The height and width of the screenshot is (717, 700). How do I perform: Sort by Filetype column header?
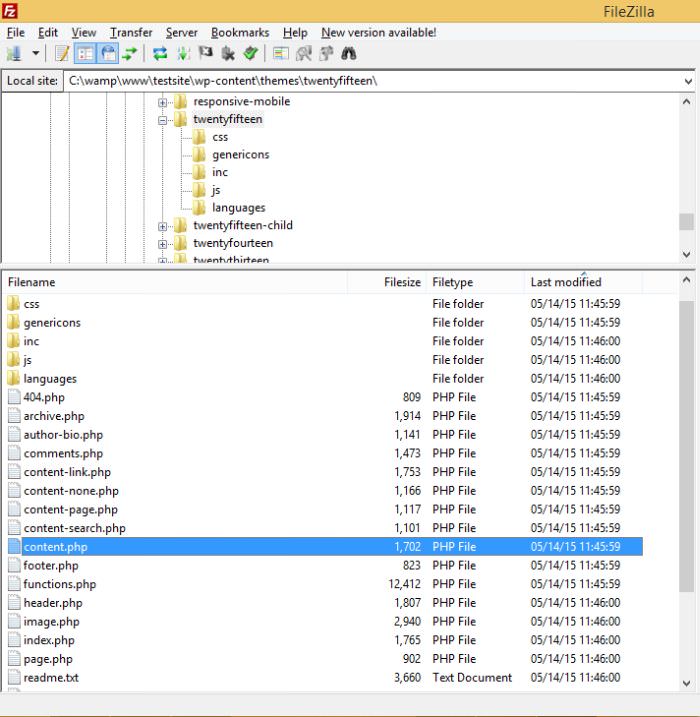coord(475,282)
